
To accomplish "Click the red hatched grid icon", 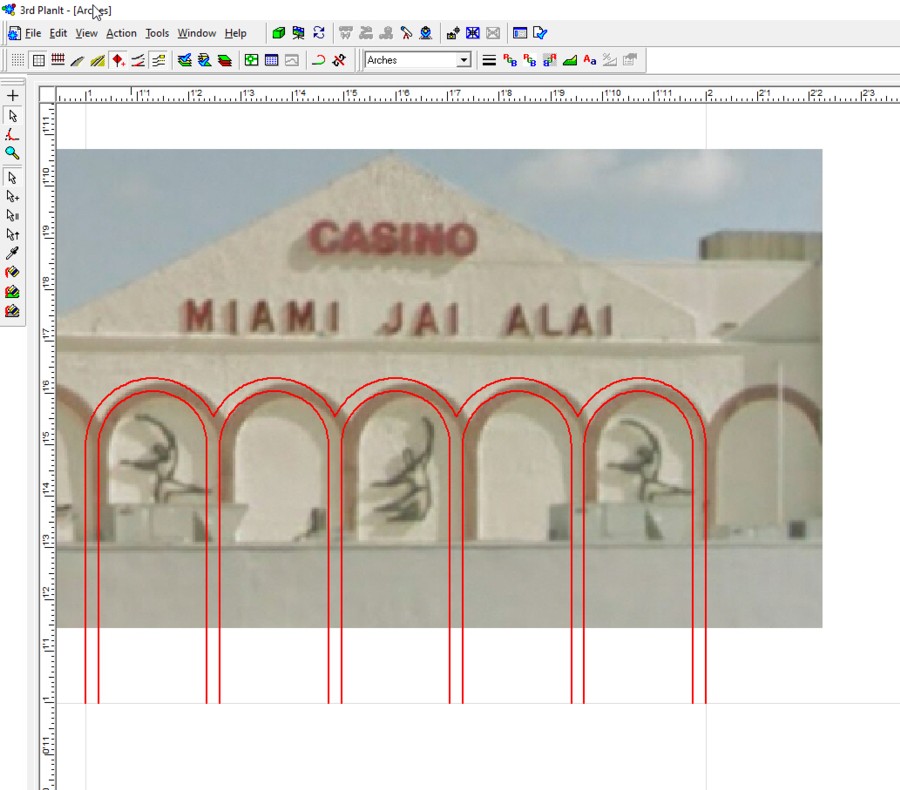I will (x=58, y=60).
